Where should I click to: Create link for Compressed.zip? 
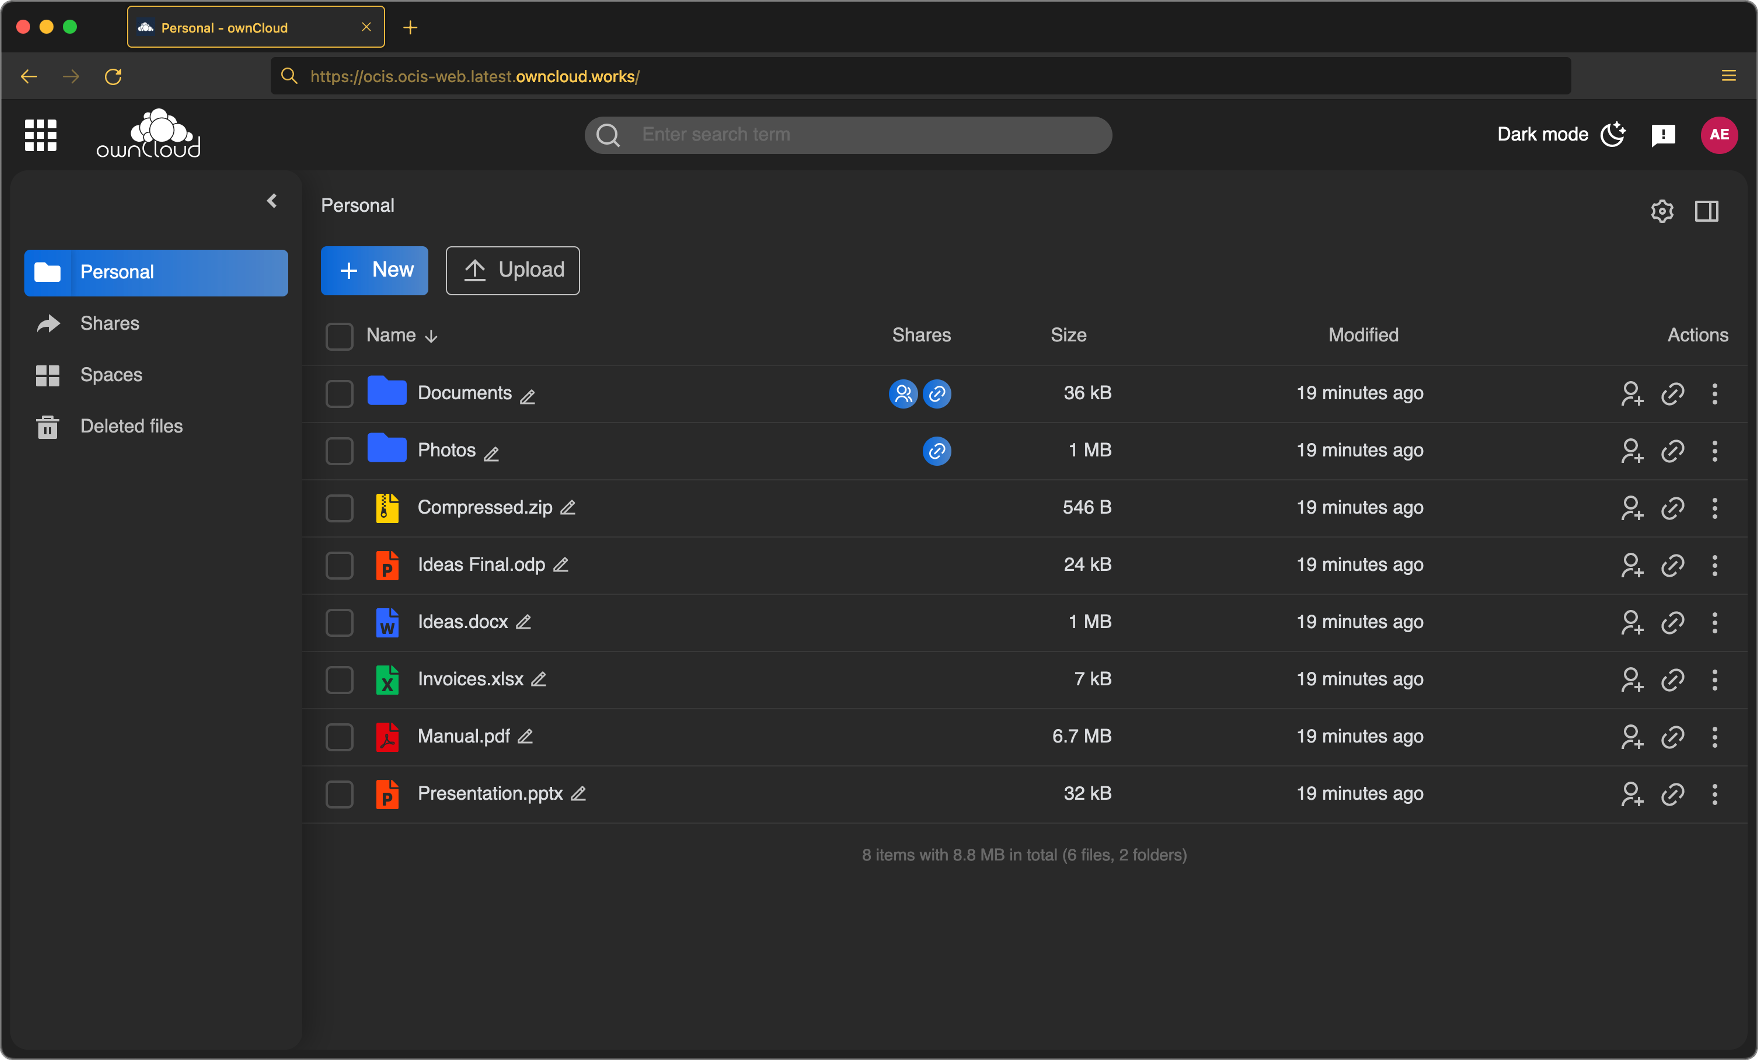tap(1673, 508)
